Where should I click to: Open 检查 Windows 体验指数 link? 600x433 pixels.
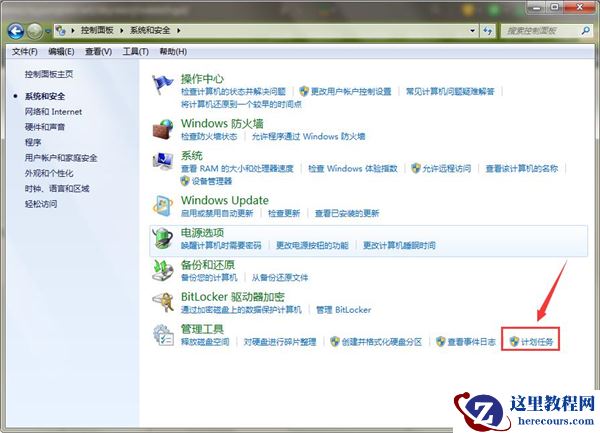[x=353, y=168]
